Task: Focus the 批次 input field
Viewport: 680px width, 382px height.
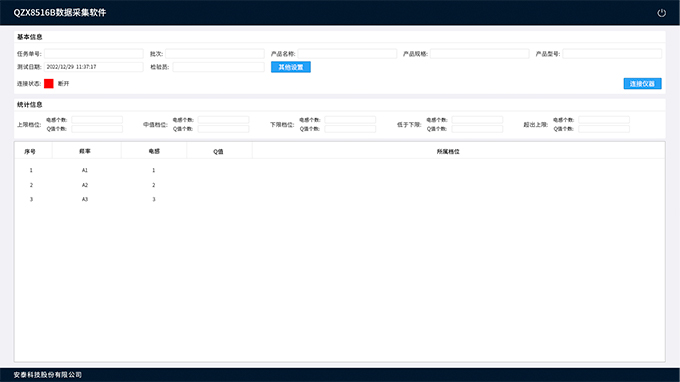Action: pyautogui.click(x=215, y=54)
